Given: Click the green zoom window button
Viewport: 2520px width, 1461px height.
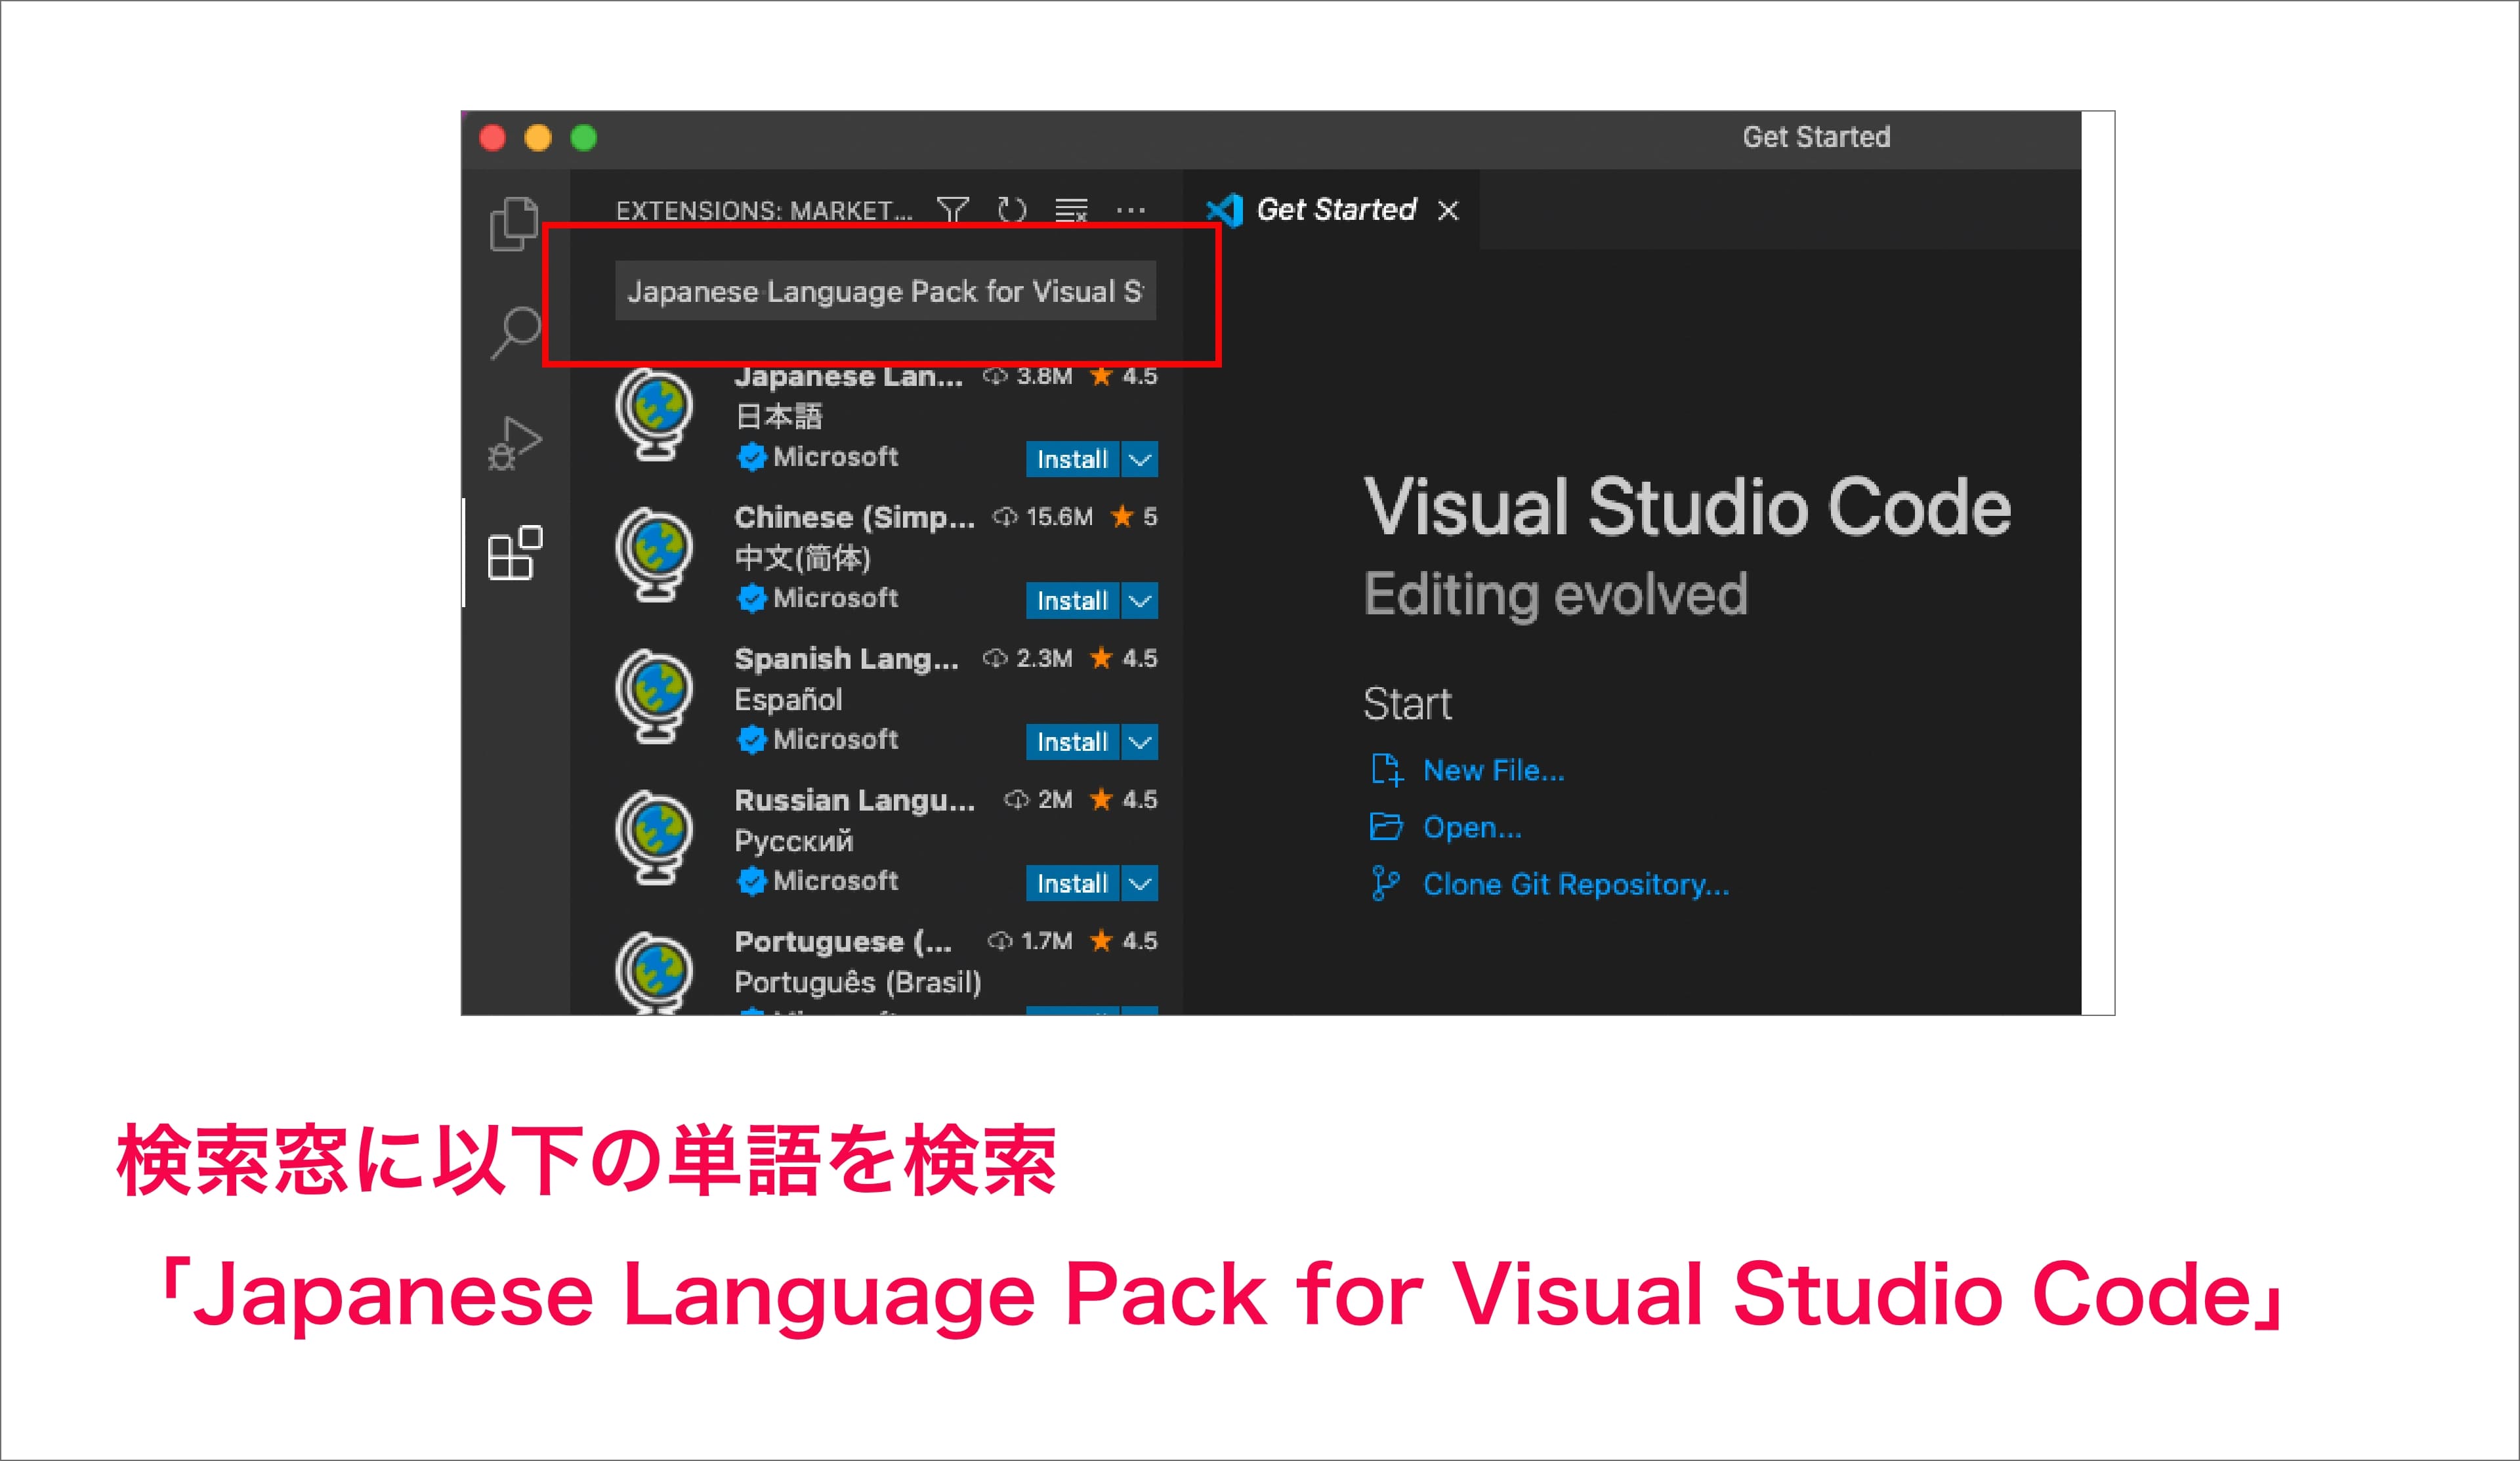Looking at the screenshot, I should (584, 137).
